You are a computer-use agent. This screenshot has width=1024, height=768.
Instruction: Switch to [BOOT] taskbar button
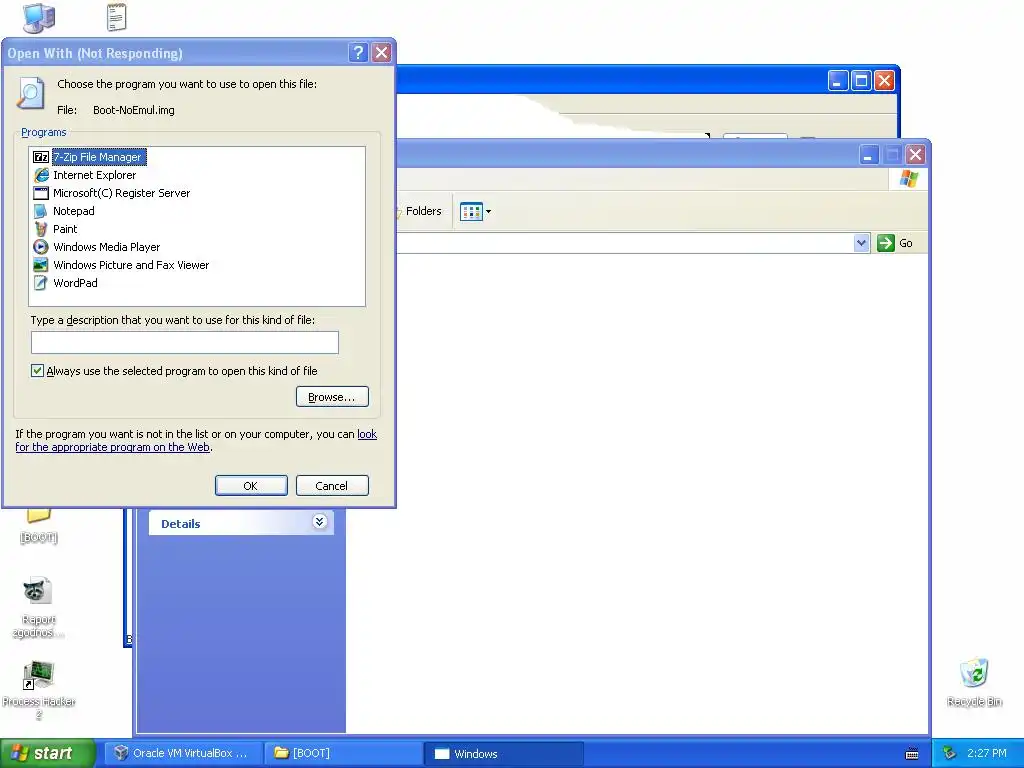click(x=343, y=753)
